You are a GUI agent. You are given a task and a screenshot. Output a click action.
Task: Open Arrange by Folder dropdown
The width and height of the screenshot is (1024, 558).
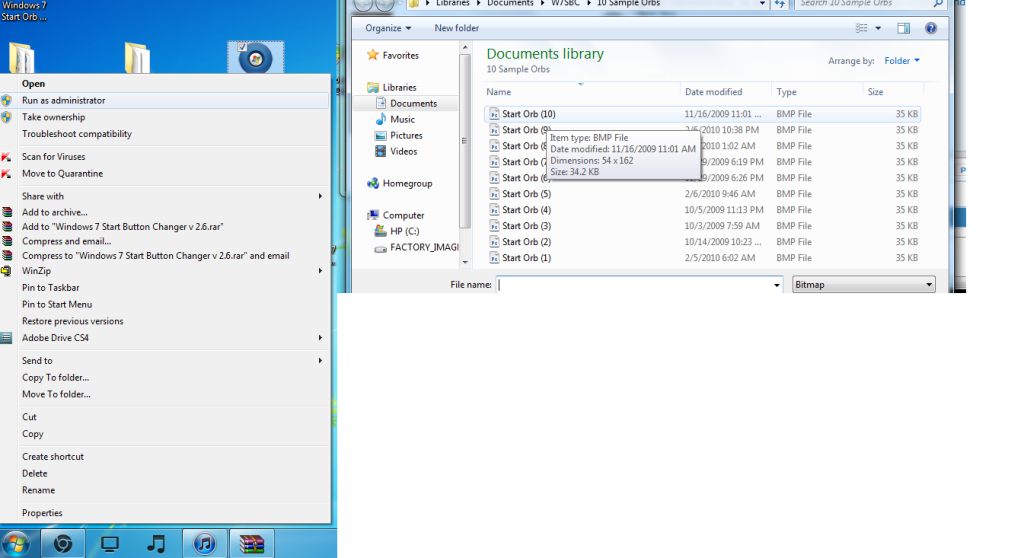(x=902, y=61)
